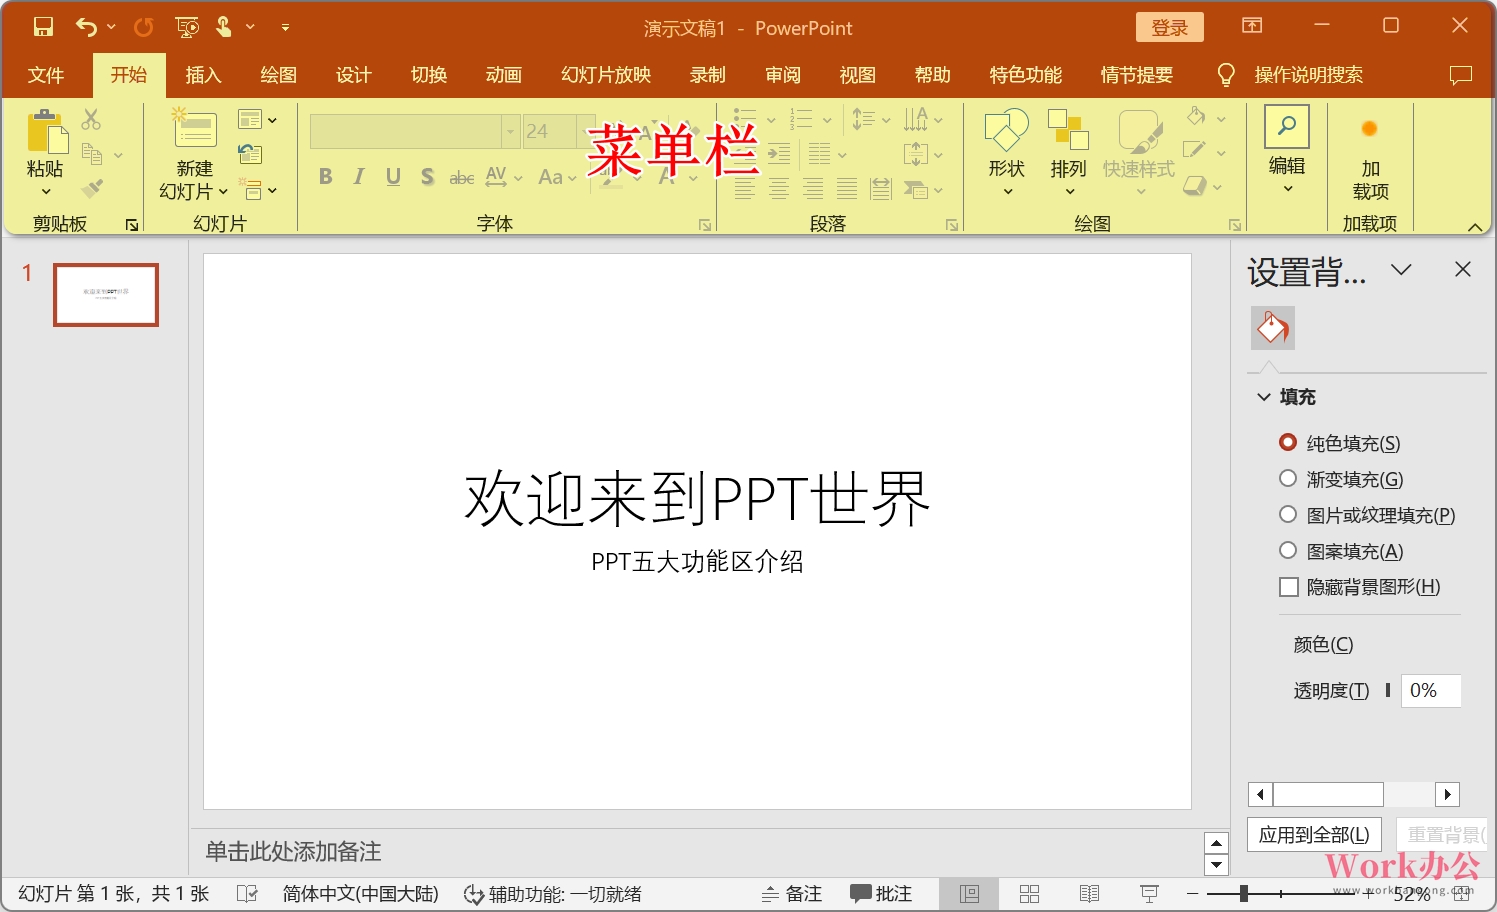Click the copy icon in clipboard group
Viewport: 1497px width, 912px height.
92,154
